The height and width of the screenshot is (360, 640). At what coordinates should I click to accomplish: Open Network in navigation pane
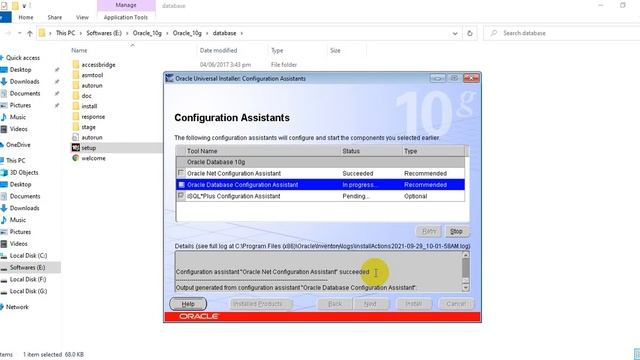click(17, 307)
